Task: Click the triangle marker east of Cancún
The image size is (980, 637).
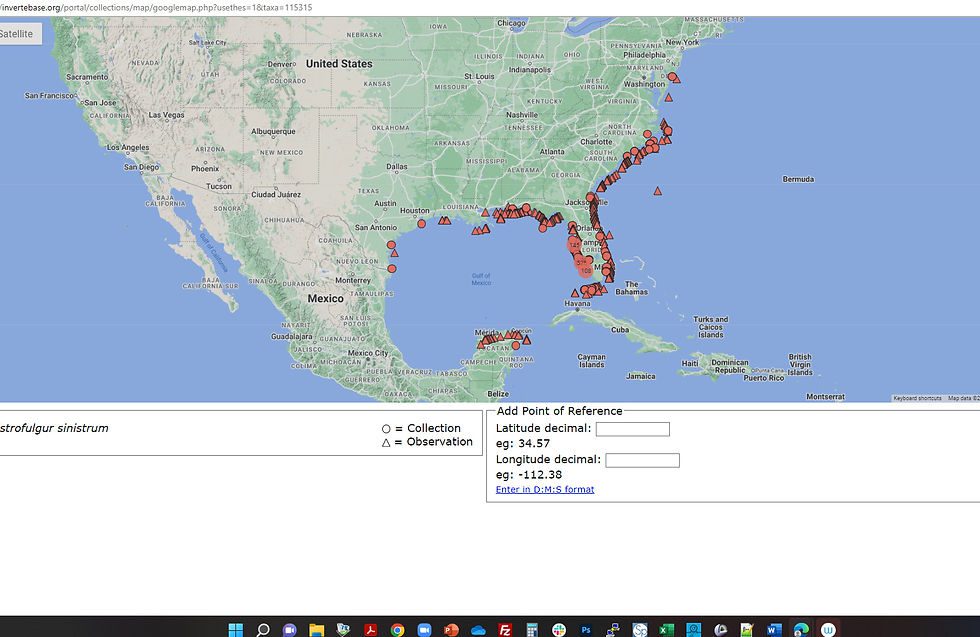Action: click(527, 340)
